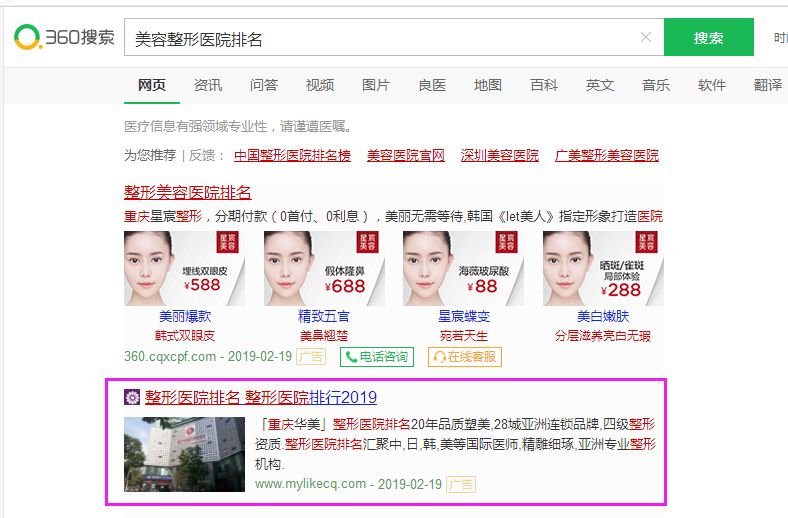Click the 假体隆鼻 ¥688 ad image
The width and height of the screenshot is (788, 518).
(325, 268)
